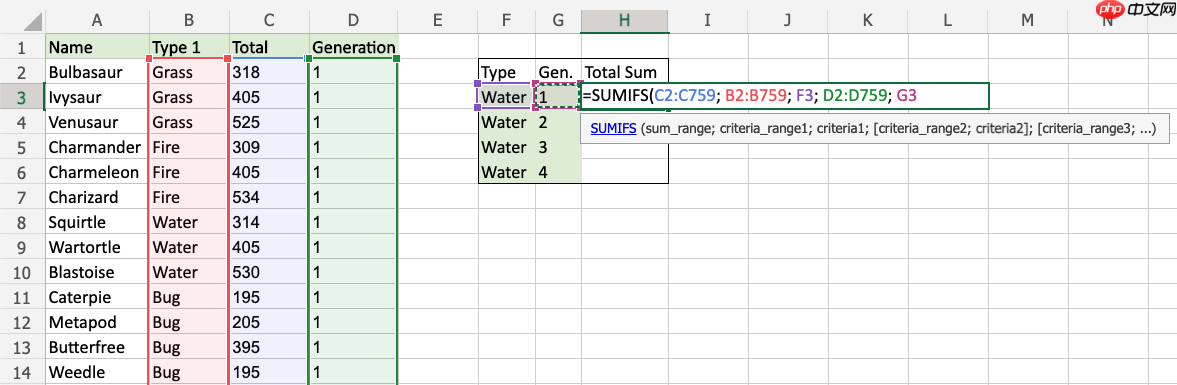
Task: Click the Total Sum header cell
Action: pyautogui.click(x=625, y=72)
